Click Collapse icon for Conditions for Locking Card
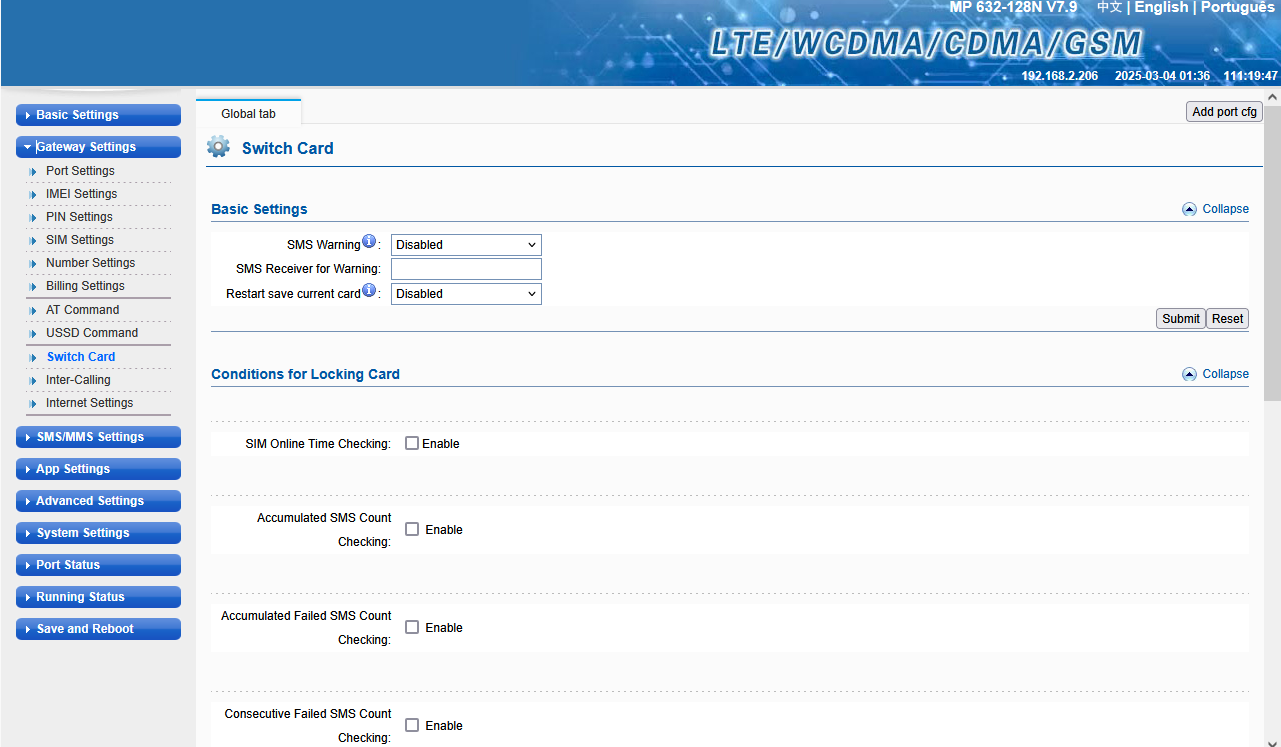Screen dimensions: 1281x747 pos(1189,374)
